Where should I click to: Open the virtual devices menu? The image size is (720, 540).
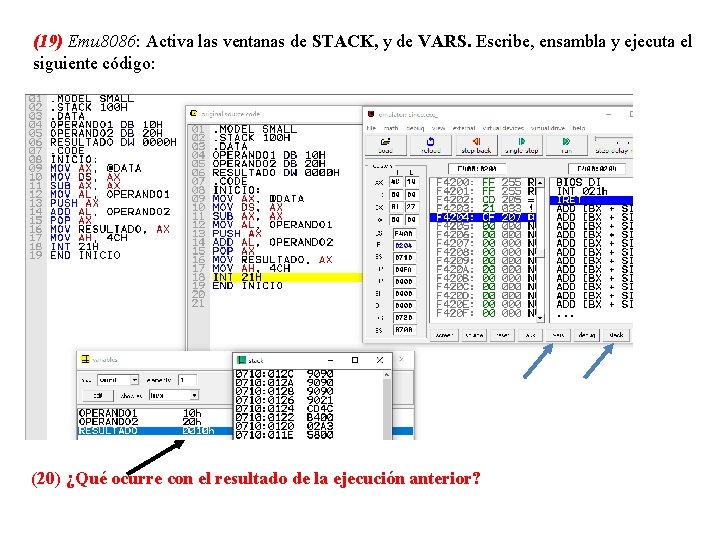click(503, 128)
